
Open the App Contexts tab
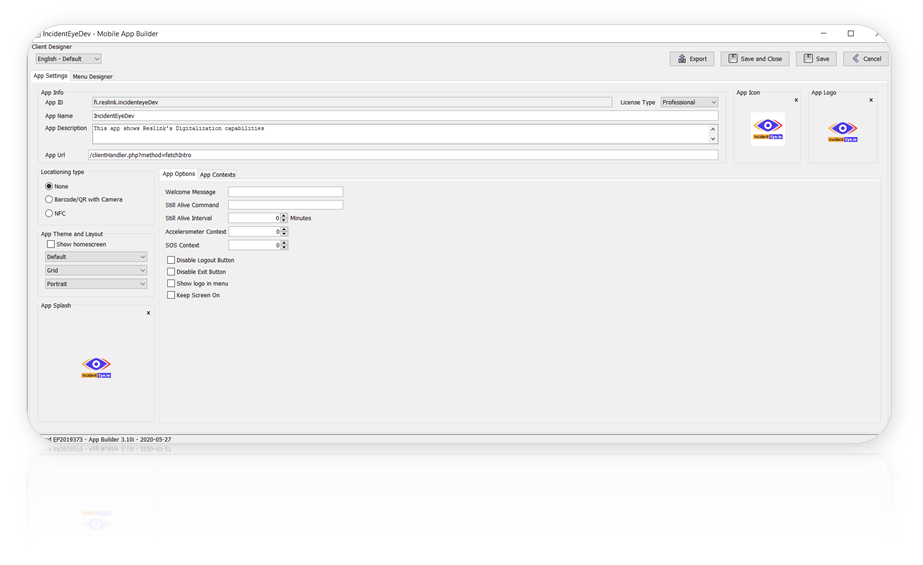tap(218, 175)
